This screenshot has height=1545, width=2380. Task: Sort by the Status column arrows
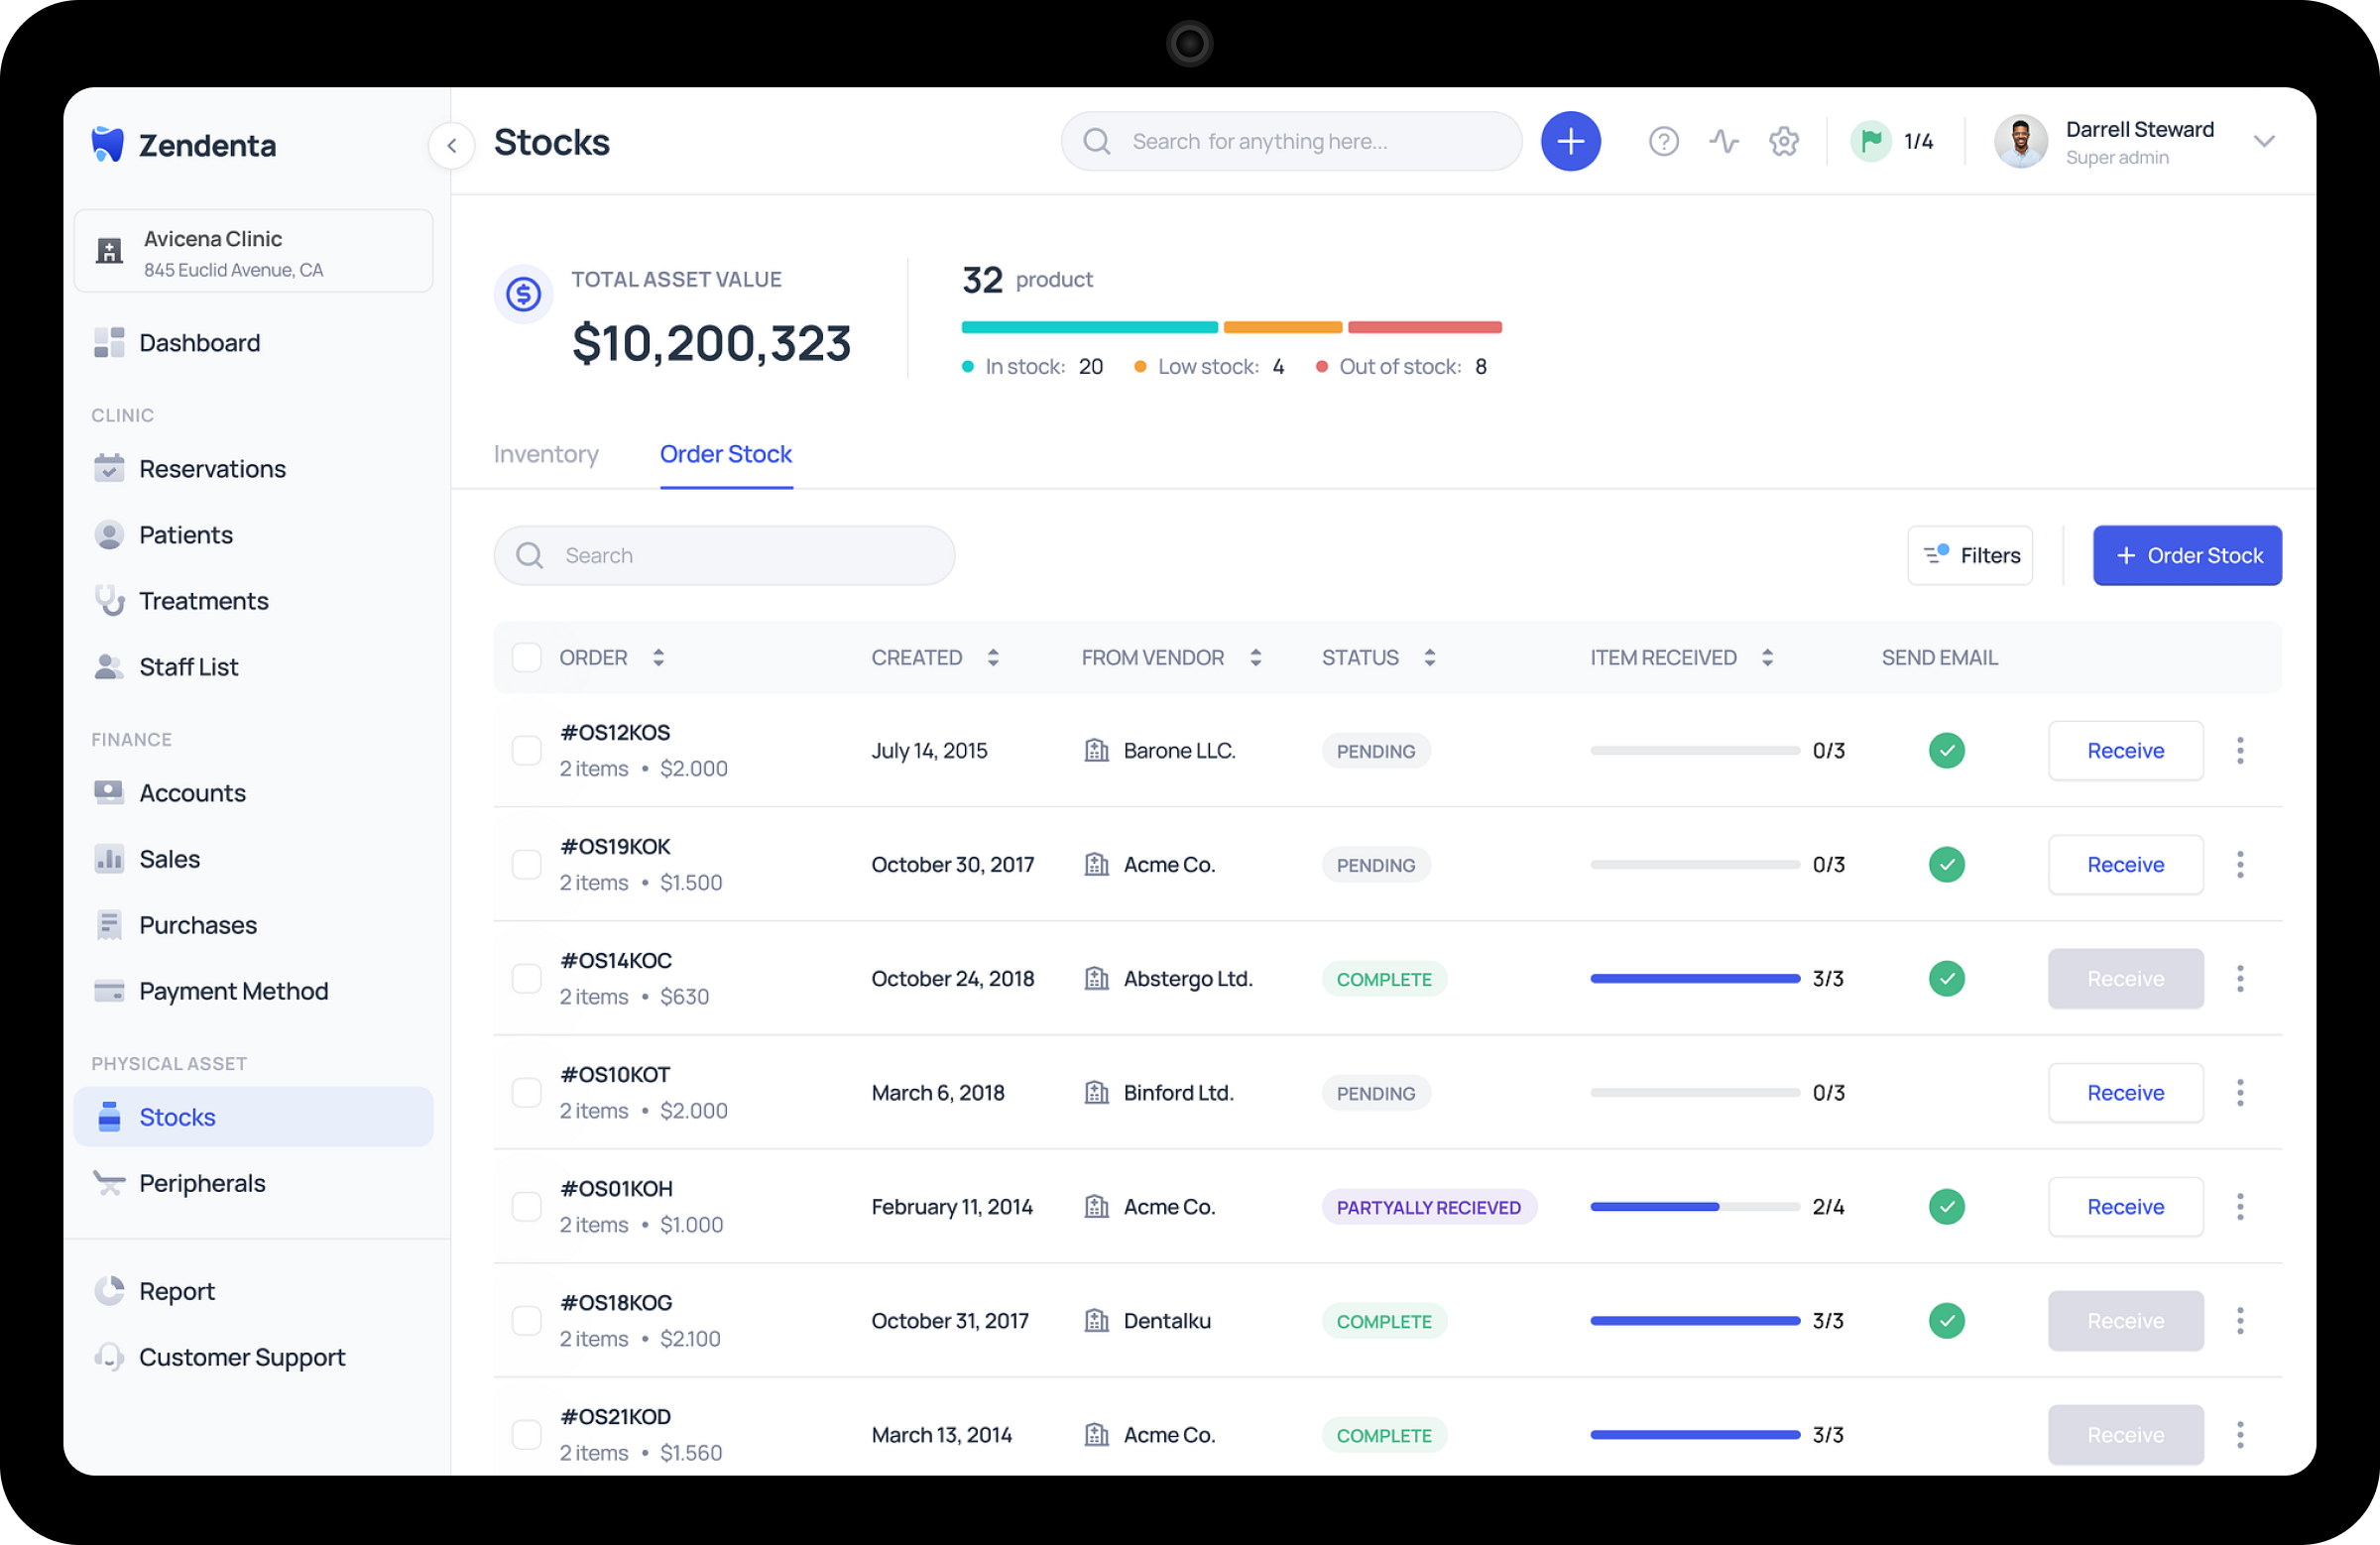[x=1430, y=658]
